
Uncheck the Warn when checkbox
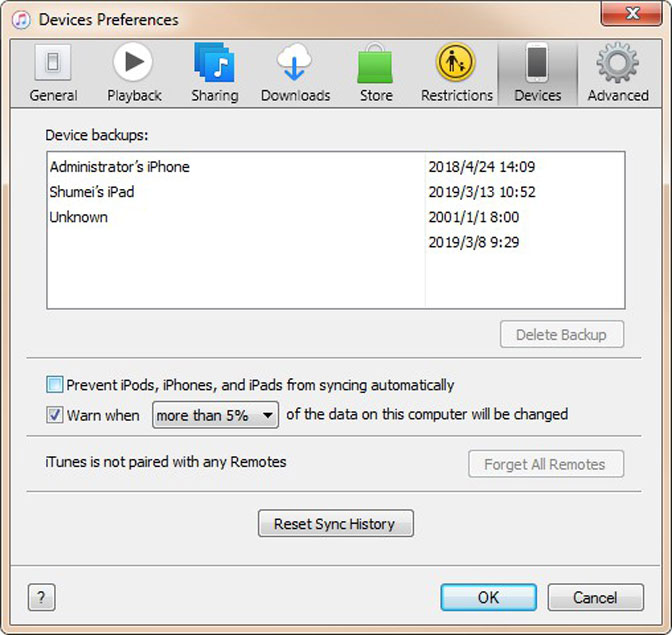(54, 415)
